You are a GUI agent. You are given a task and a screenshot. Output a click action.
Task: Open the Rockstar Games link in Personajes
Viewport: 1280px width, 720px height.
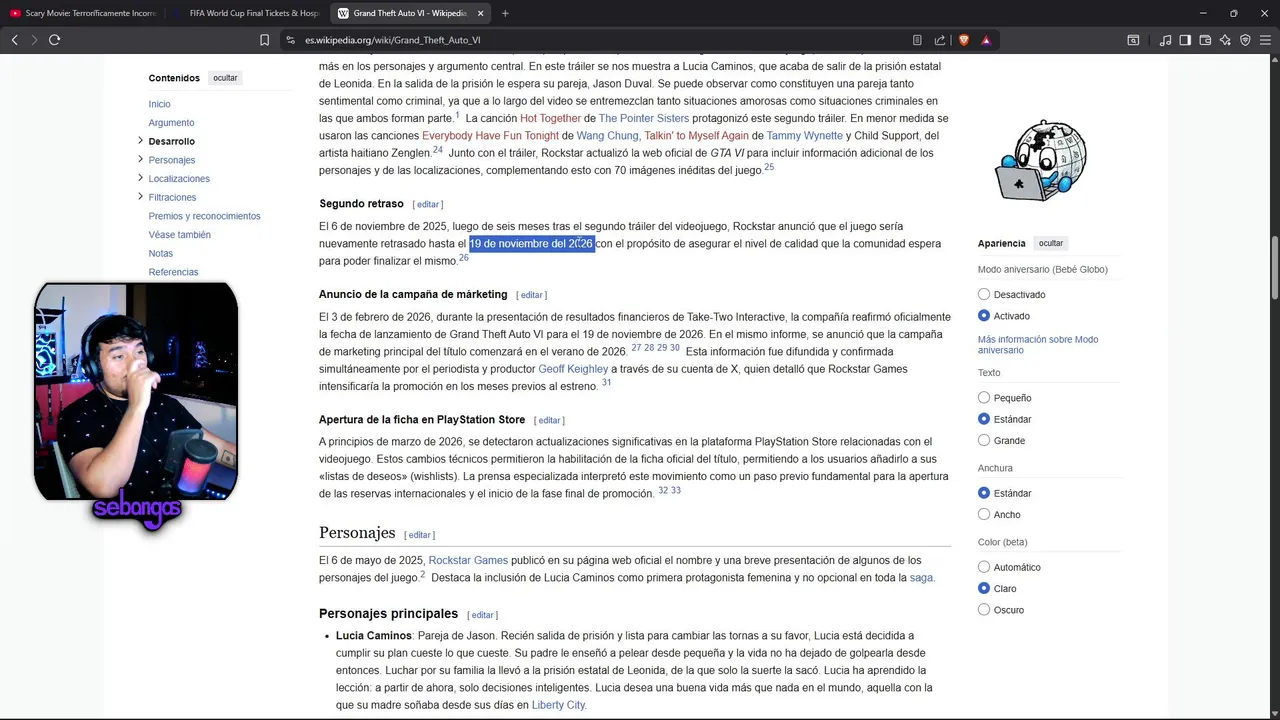click(468, 560)
